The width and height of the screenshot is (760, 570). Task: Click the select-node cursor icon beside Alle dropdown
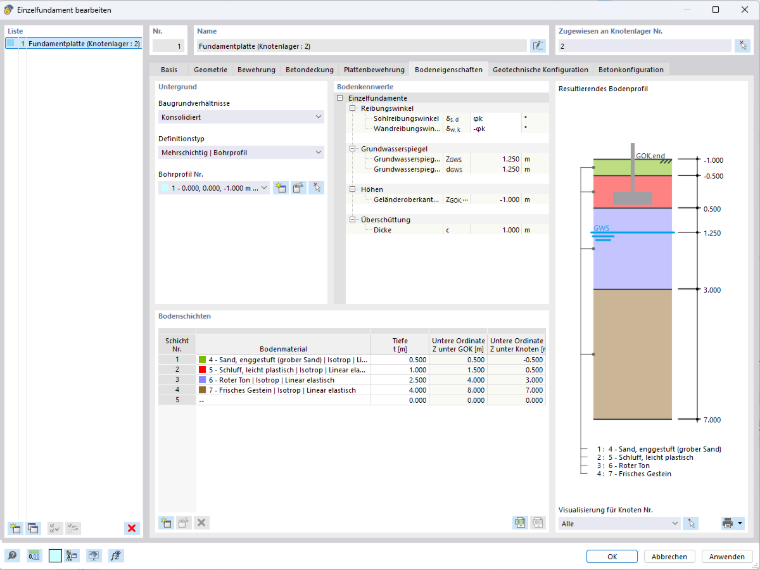click(691, 523)
